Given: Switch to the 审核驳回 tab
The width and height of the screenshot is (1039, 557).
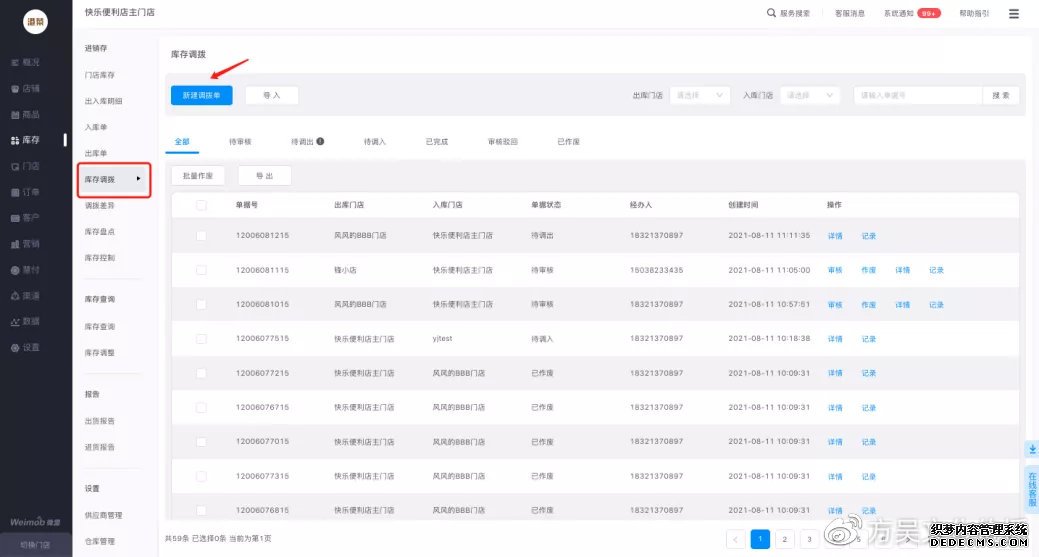Looking at the screenshot, I should point(502,142).
